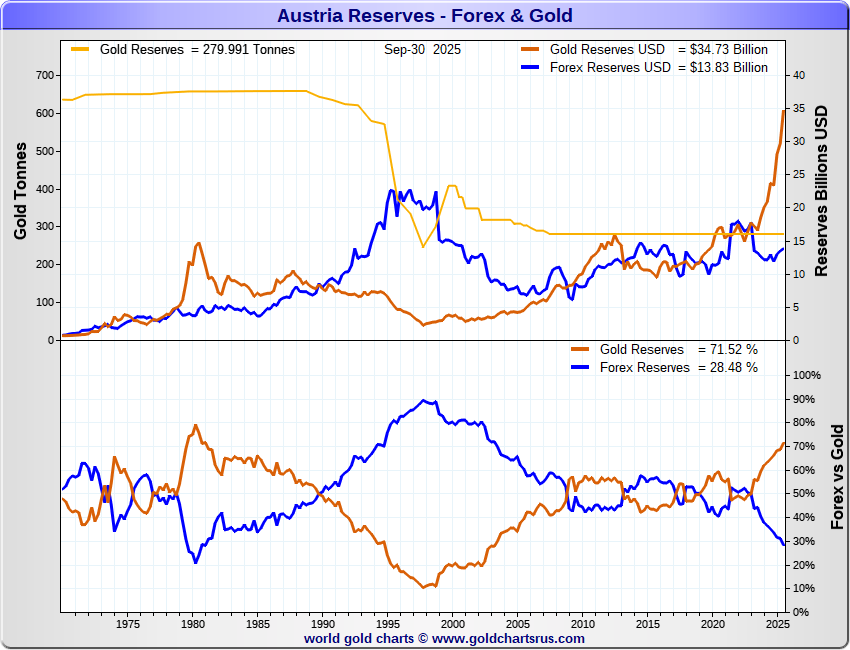Click the 90% tick on lower chart
The height and width of the screenshot is (650, 850).
[x=803, y=399]
